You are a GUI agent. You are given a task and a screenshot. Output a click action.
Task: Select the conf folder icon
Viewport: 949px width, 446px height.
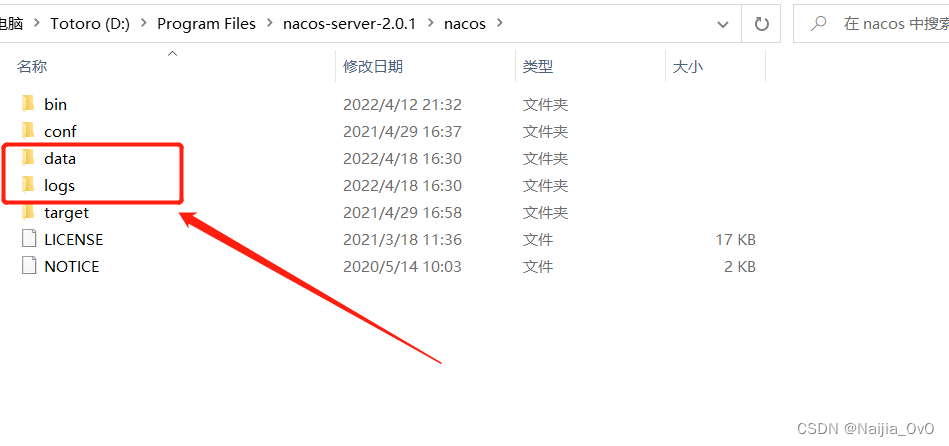pyautogui.click(x=28, y=131)
